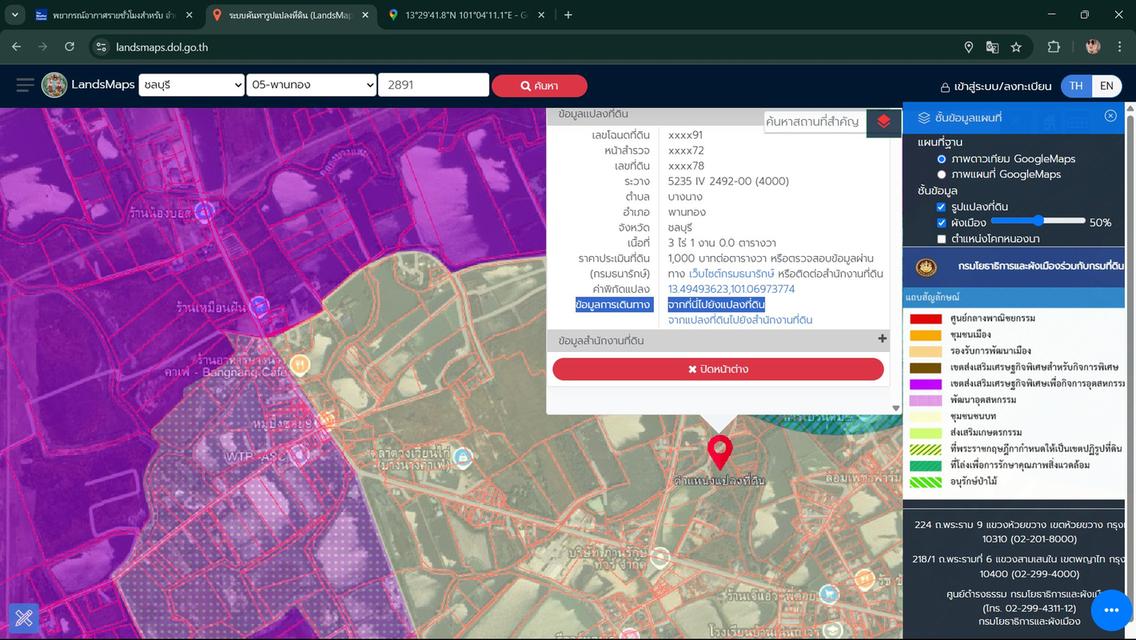The height and width of the screenshot is (640, 1136).
Task: Click the red map layers icon
Action: coord(883,121)
